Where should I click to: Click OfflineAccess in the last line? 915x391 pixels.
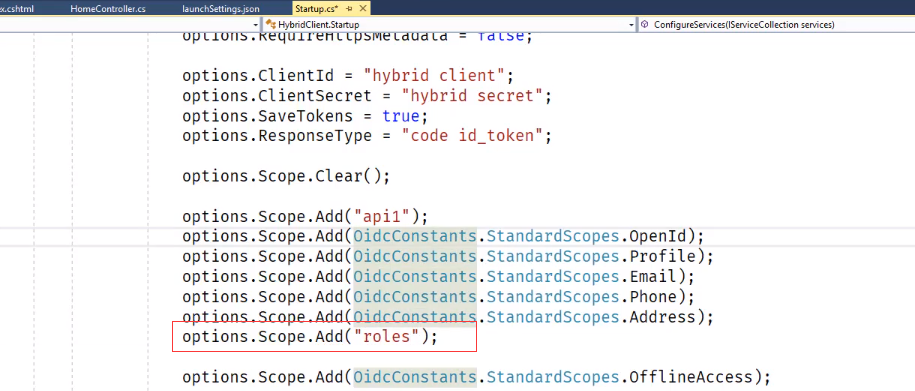tap(691, 376)
